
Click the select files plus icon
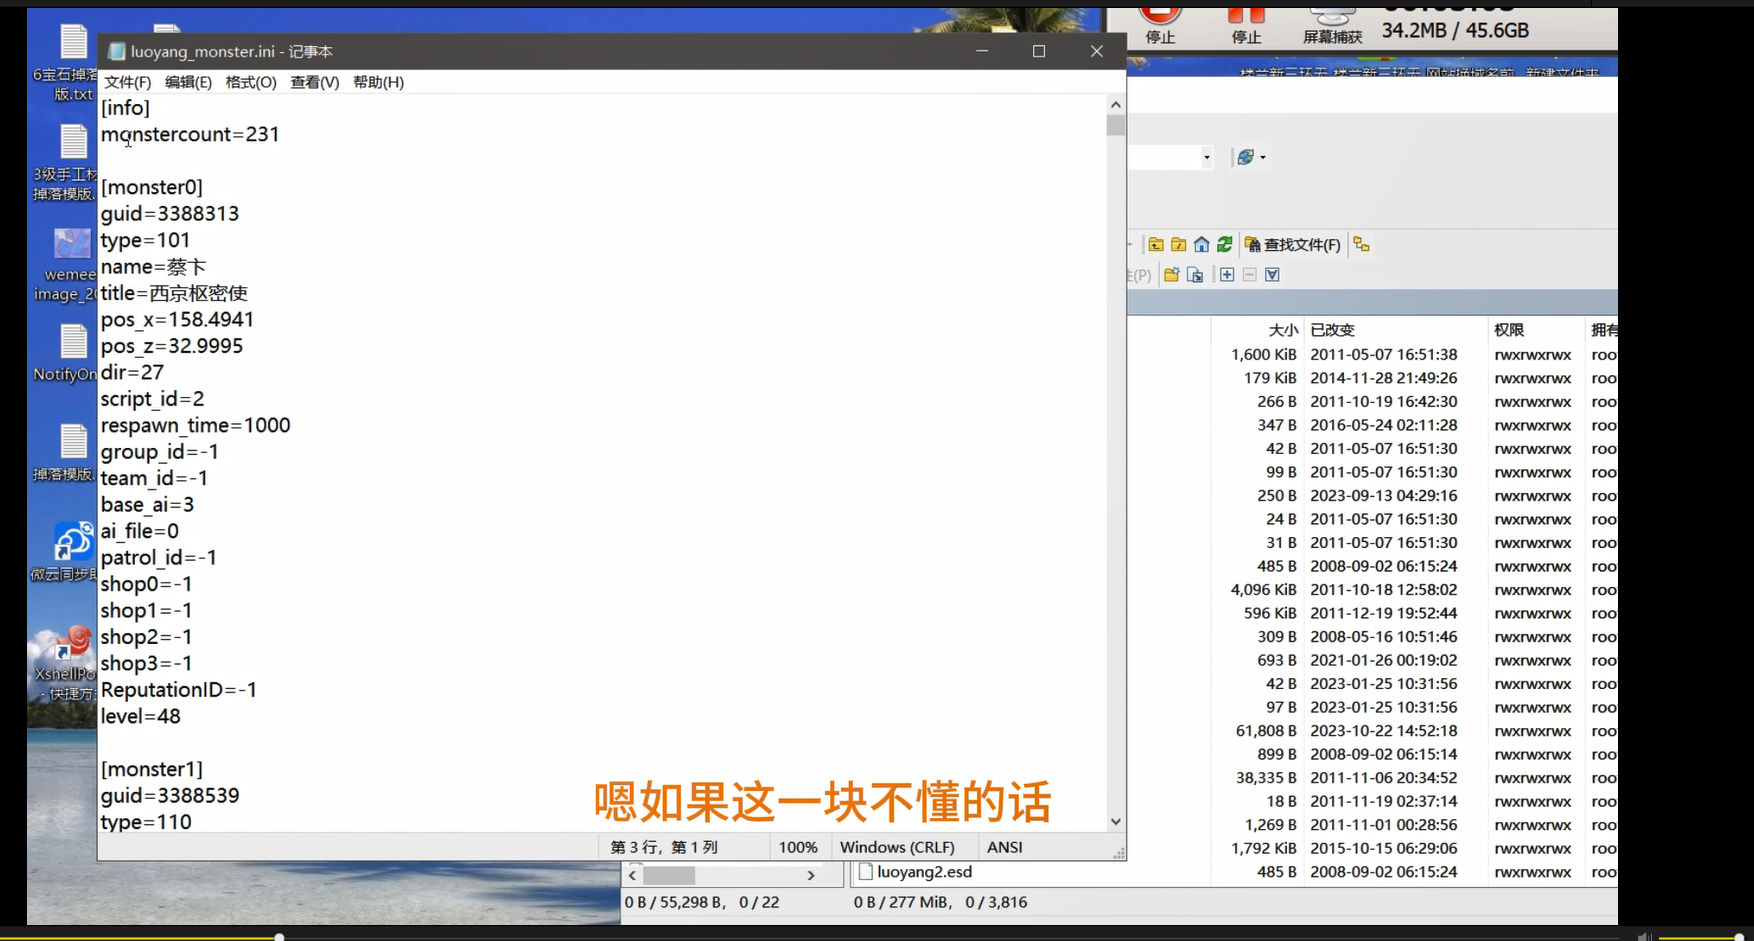coord(1227,275)
